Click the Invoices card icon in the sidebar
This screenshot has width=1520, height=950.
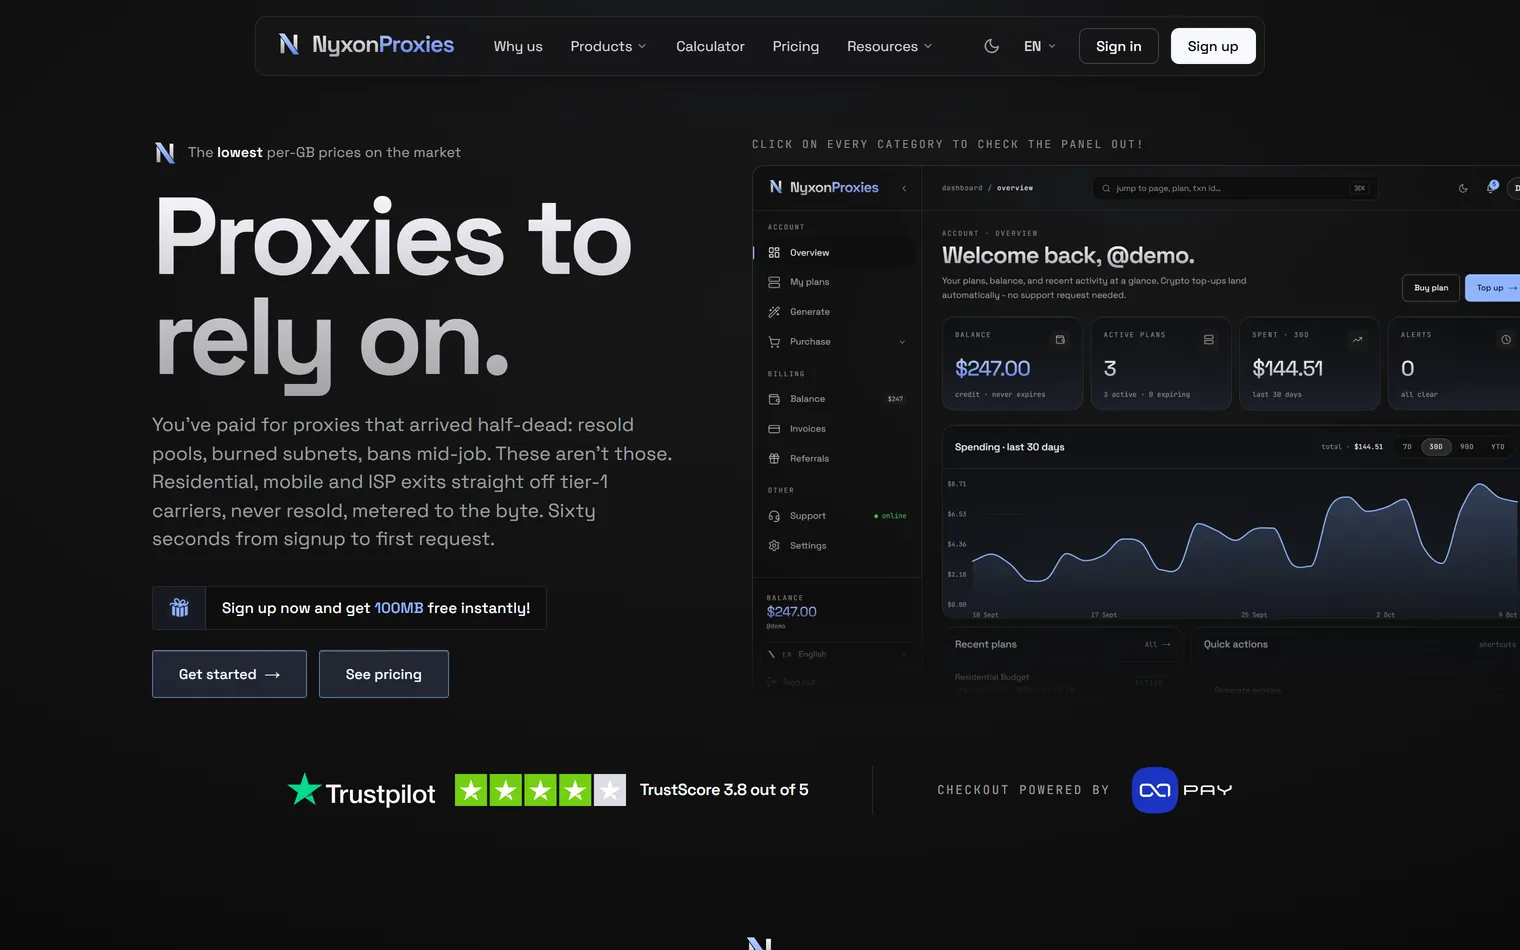(x=774, y=429)
